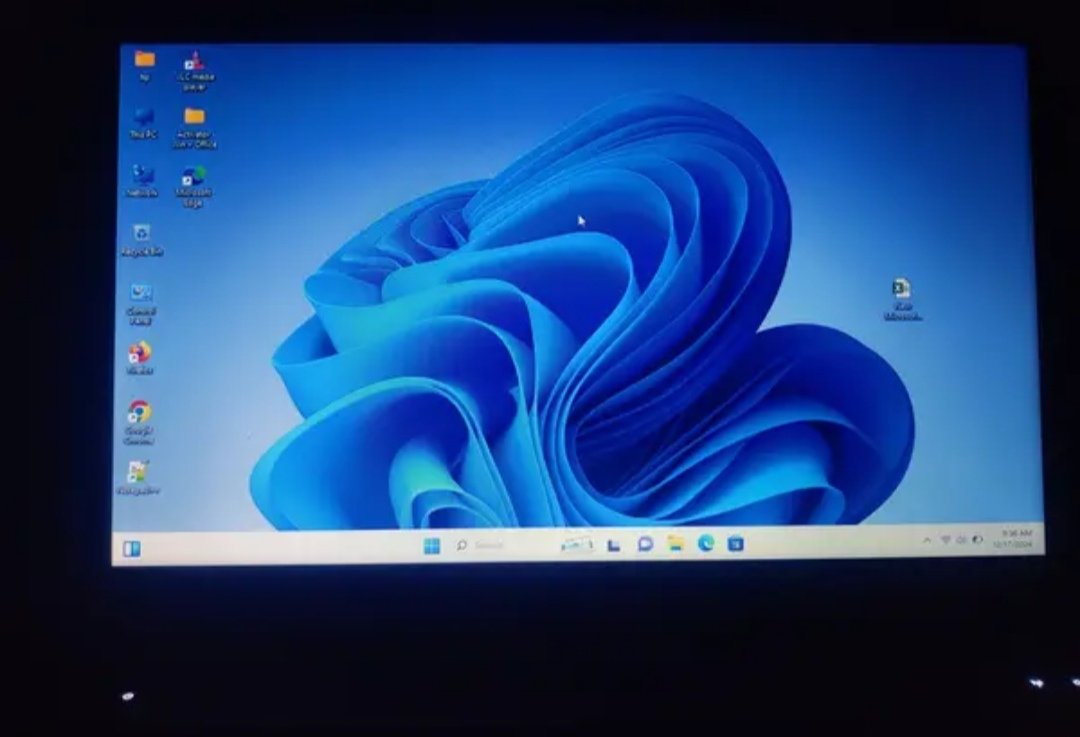The width and height of the screenshot is (1080, 737).
Task: Open the network status in the system tray
Action: (x=946, y=541)
